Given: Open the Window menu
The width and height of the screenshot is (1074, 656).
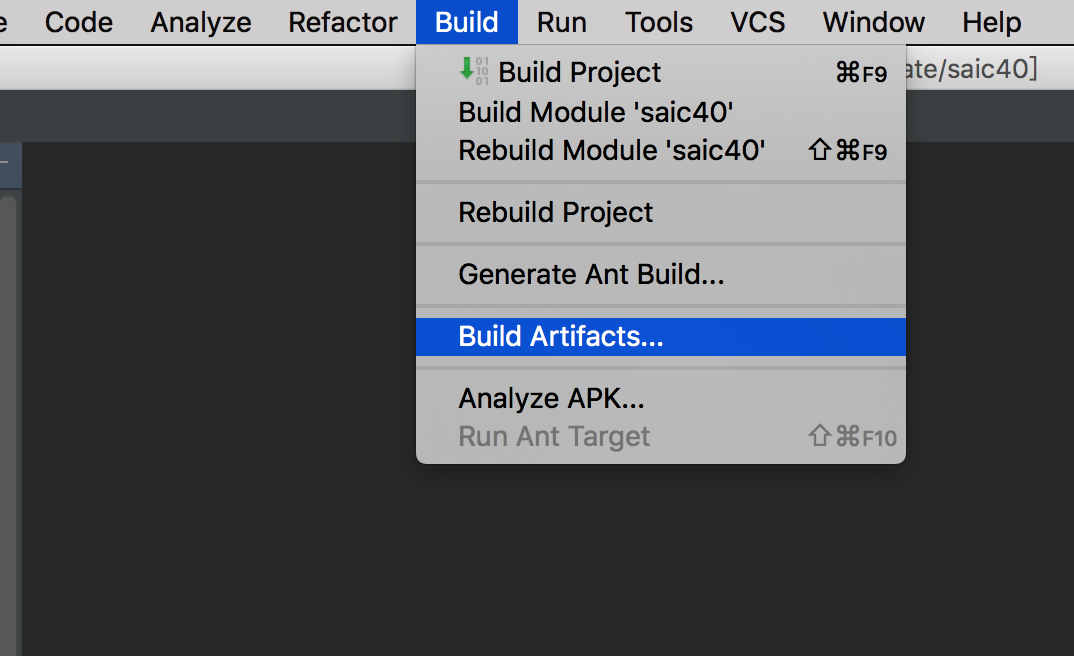Looking at the screenshot, I should pyautogui.click(x=874, y=22).
